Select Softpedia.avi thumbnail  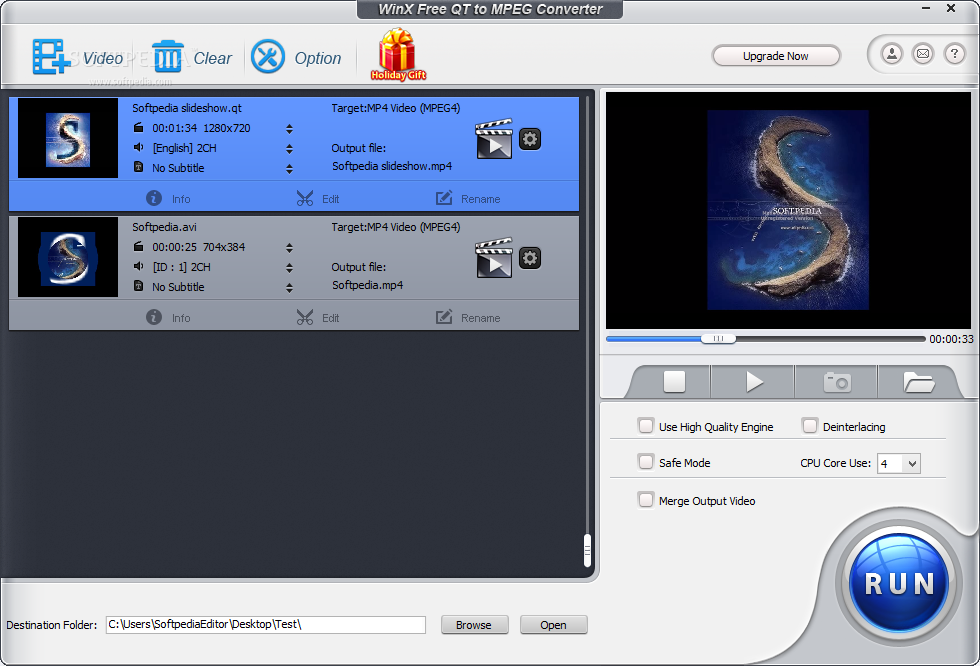[x=68, y=257]
